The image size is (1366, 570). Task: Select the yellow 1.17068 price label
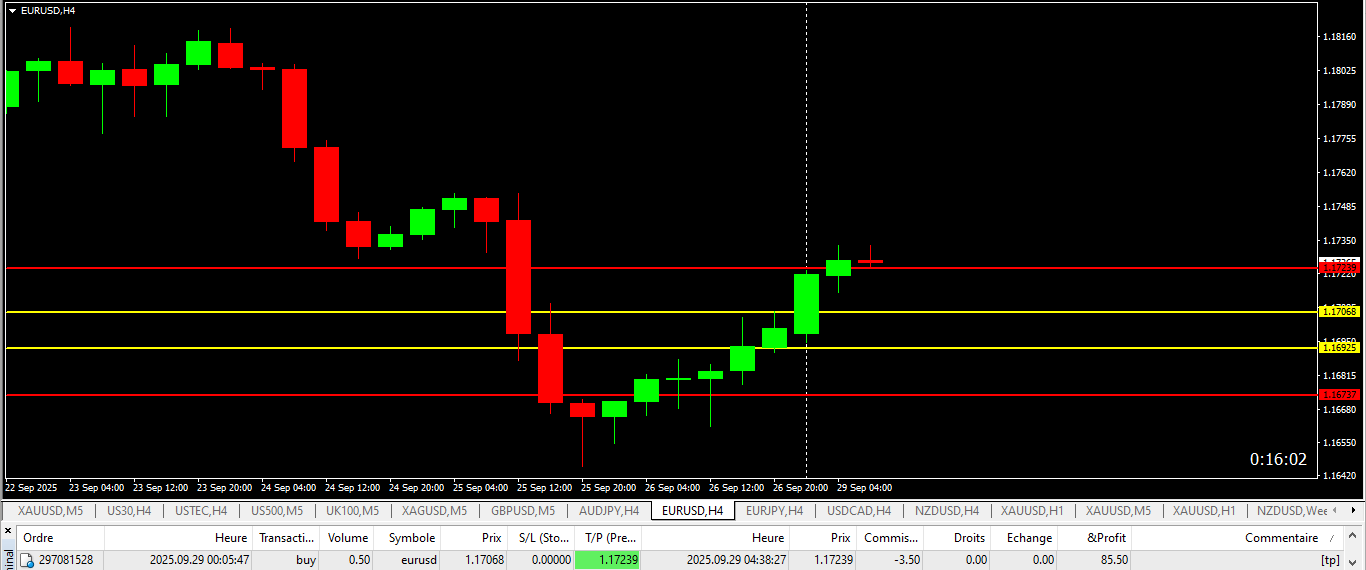(1339, 311)
